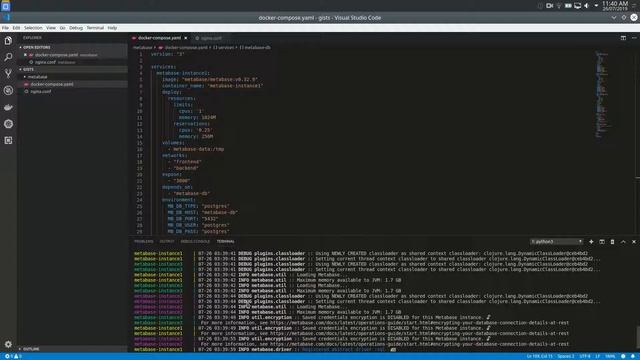The image size is (640, 360).
Task: Click the metabase-db breadcrumb segment
Action: pyautogui.click(x=255, y=47)
